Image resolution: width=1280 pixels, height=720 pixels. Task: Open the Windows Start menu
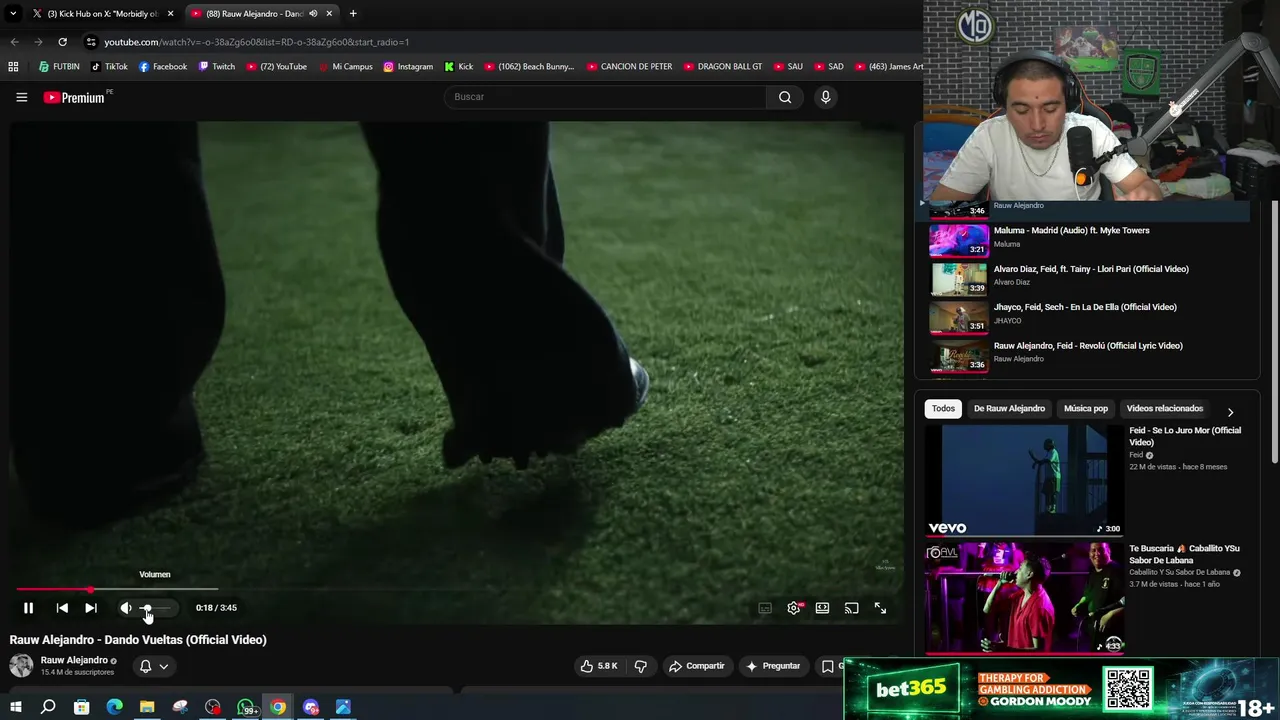[15, 707]
